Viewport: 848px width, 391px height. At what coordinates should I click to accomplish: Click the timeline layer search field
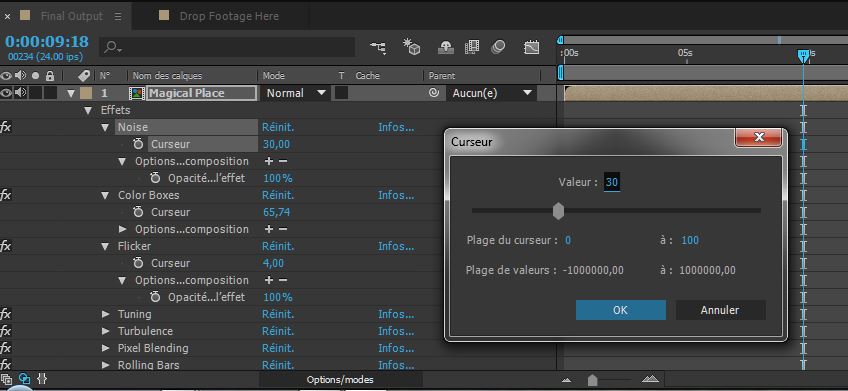pyautogui.click(x=228, y=48)
